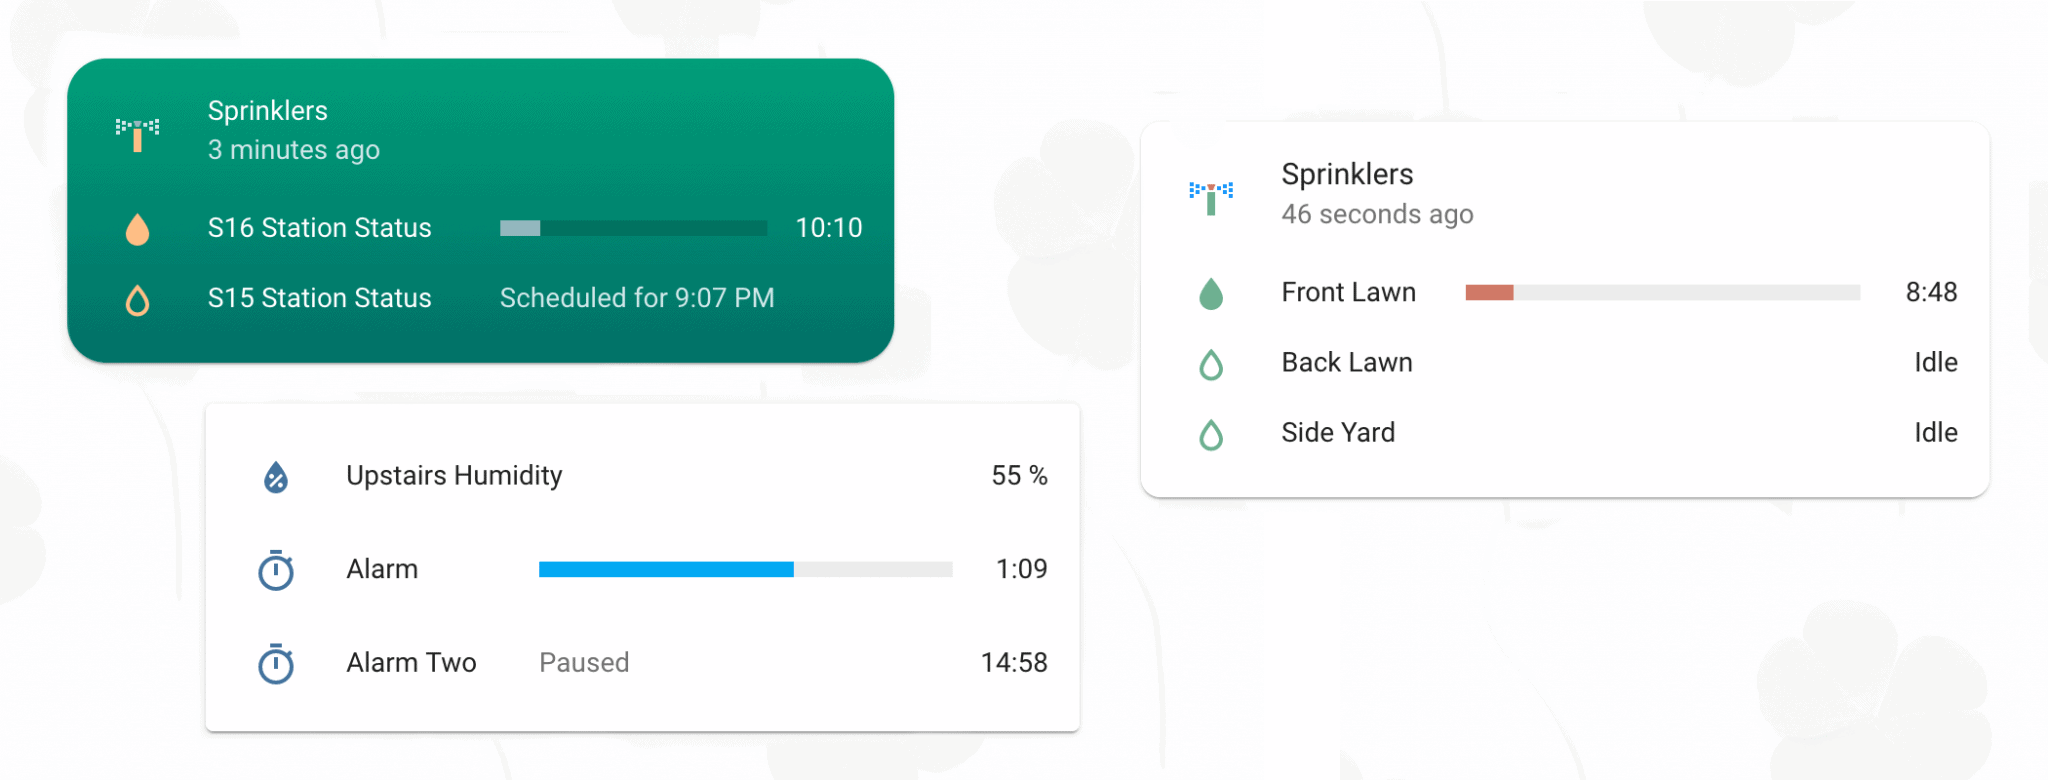Click the Alarm progress bar at 1:09
Viewport: 2048px width, 780px height.
click(x=745, y=570)
